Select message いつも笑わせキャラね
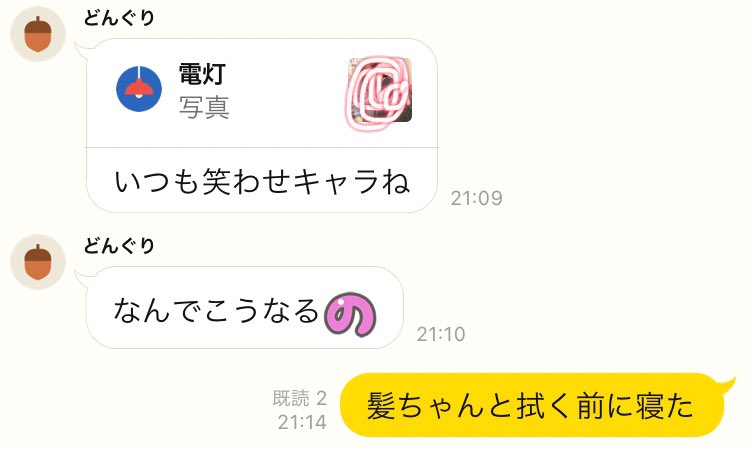The height and width of the screenshot is (450, 750). (x=262, y=181)
